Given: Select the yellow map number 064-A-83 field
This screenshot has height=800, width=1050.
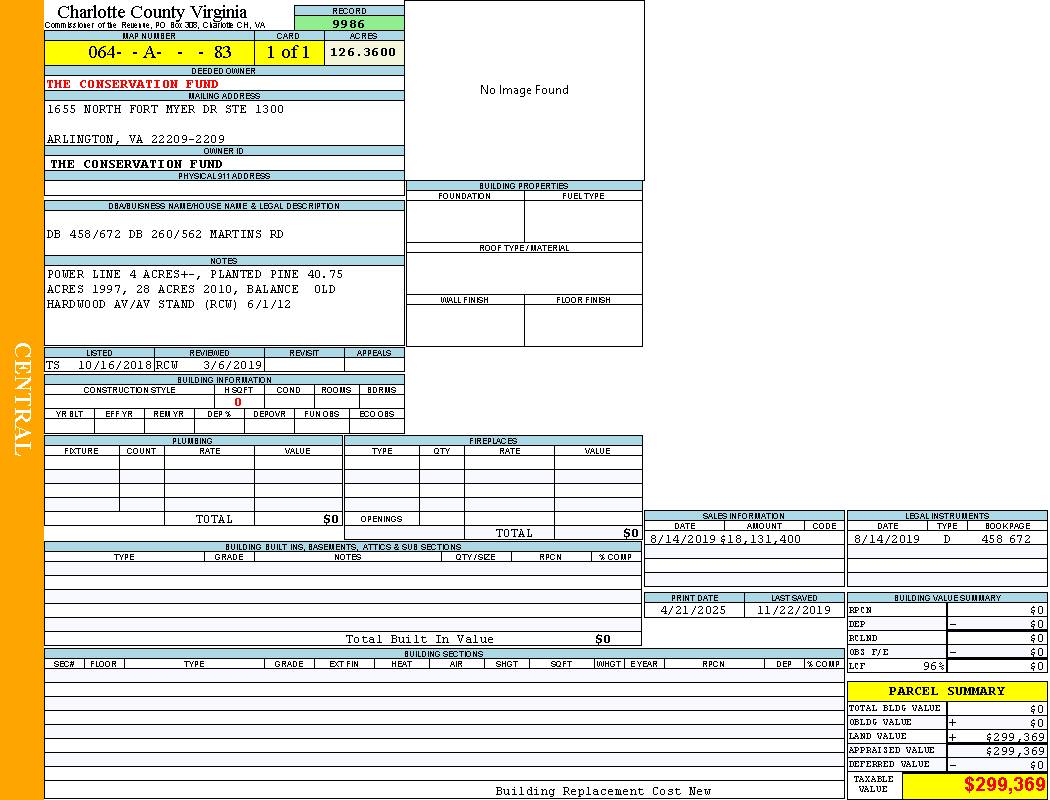Looking at the screenshot, I should (149, 52).
